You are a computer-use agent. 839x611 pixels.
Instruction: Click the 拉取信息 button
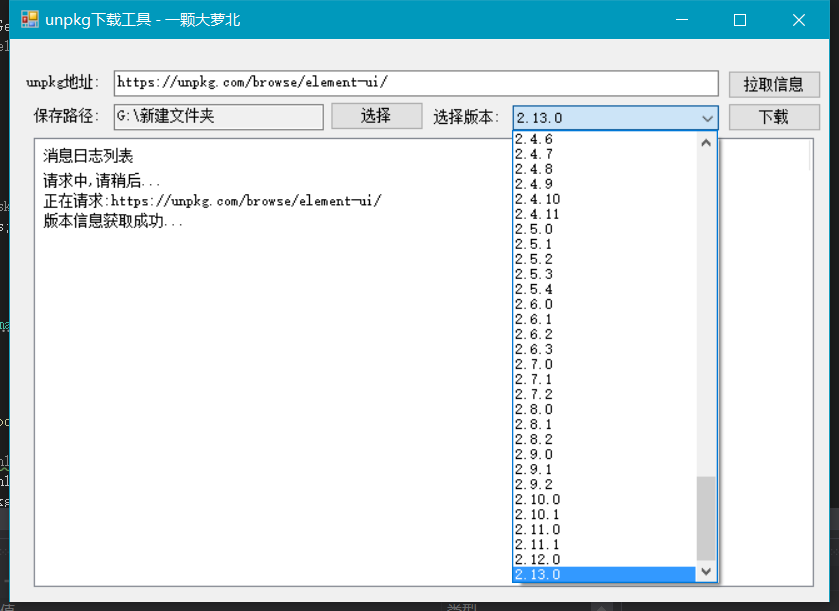773,84
